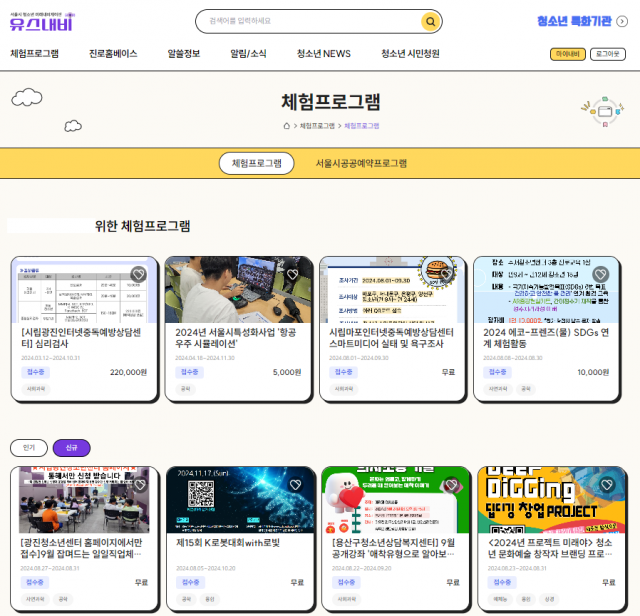Click the 로그아웃 button
Screen dimensions: 640x616
click(607, 54)
